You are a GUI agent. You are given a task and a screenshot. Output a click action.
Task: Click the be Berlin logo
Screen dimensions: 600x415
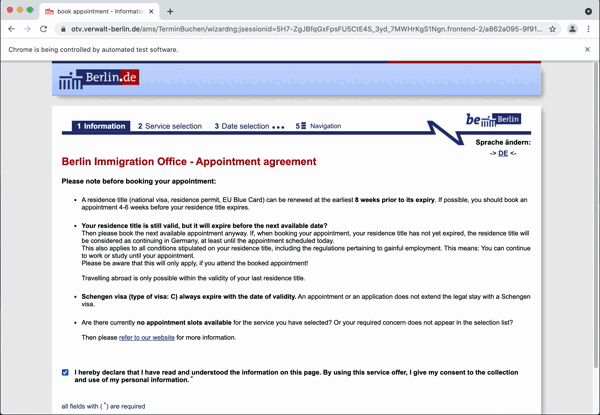[493, 120]
